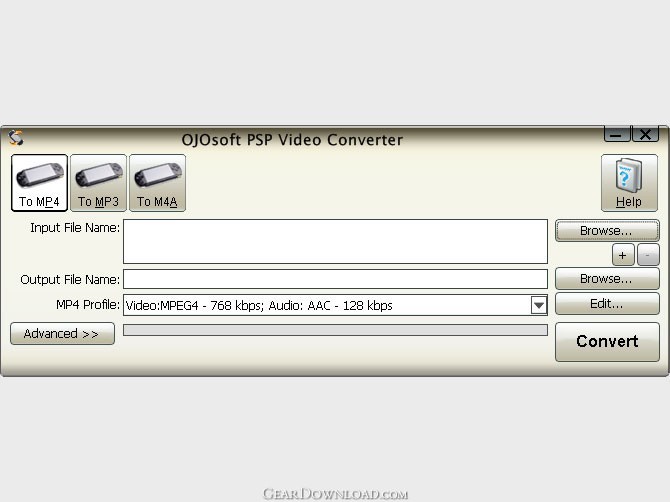Viewport: 670px width, 502px height.
Task: Minimize the PSP Video Converter window
Action: coord(617,134)
